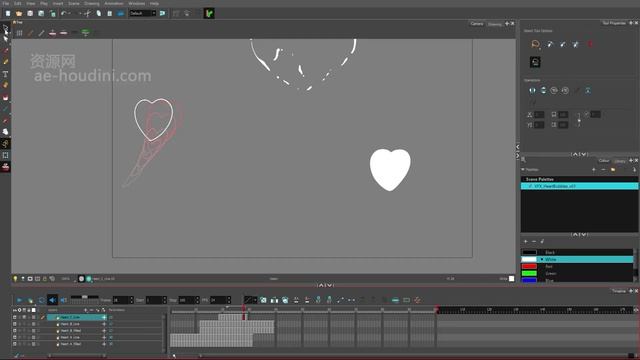640x360 pixels.
Task: Click Flip Vertical in Operations
Action: (x=543, y=90)
